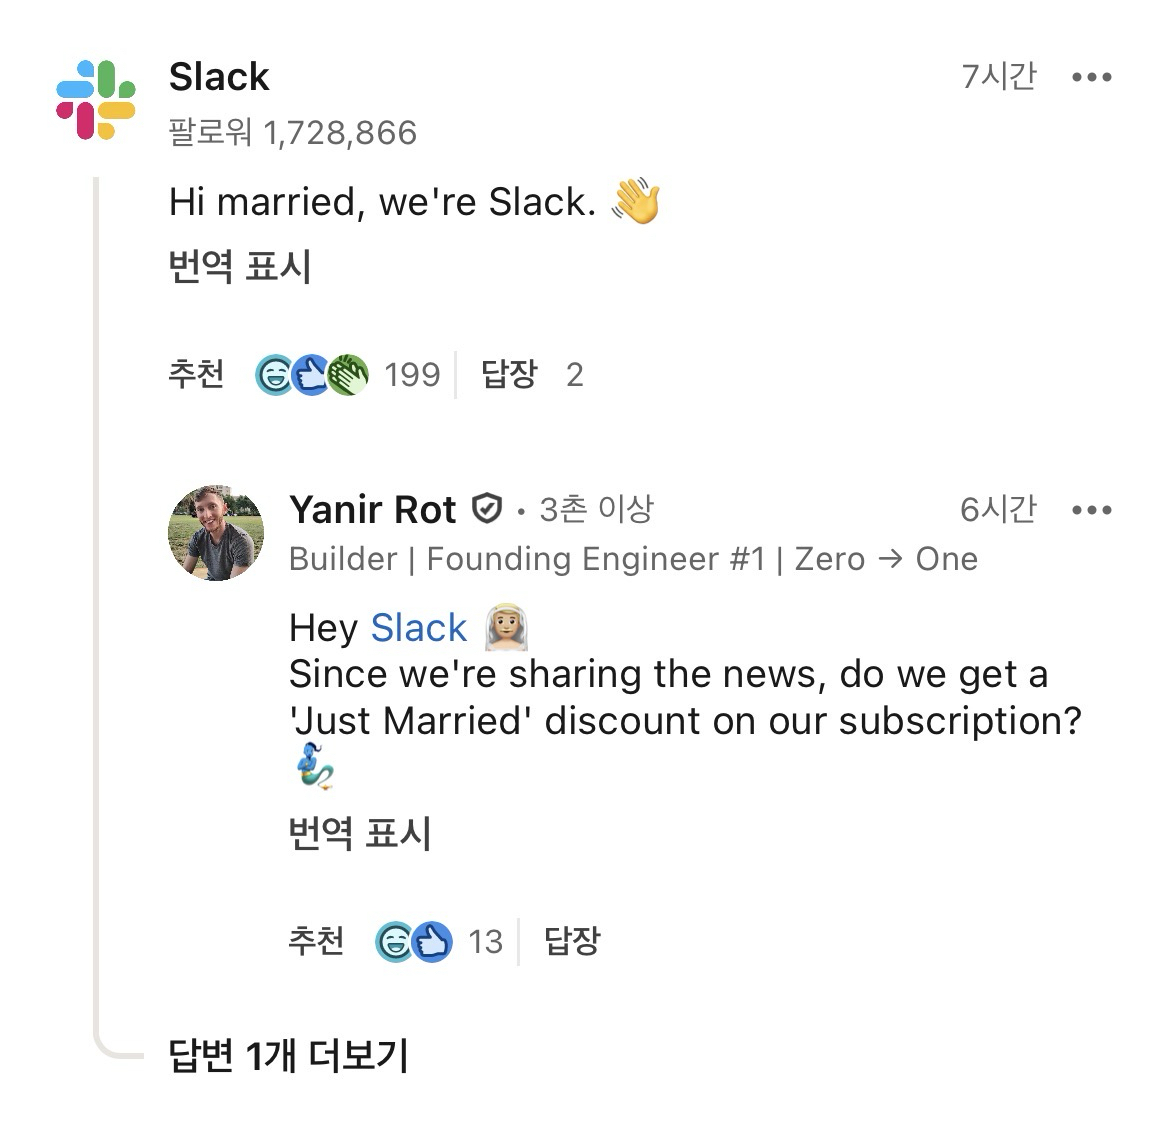The image size is (1170, 1140).
Task: Open three-dot menu on Yanir Rot's reply
Action: [1091, 510]
